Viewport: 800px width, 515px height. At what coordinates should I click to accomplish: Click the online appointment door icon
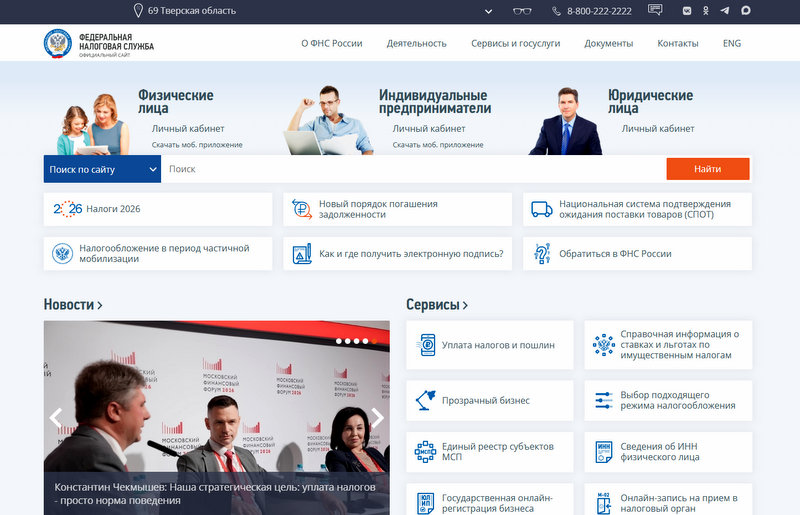tap(604, 503)
